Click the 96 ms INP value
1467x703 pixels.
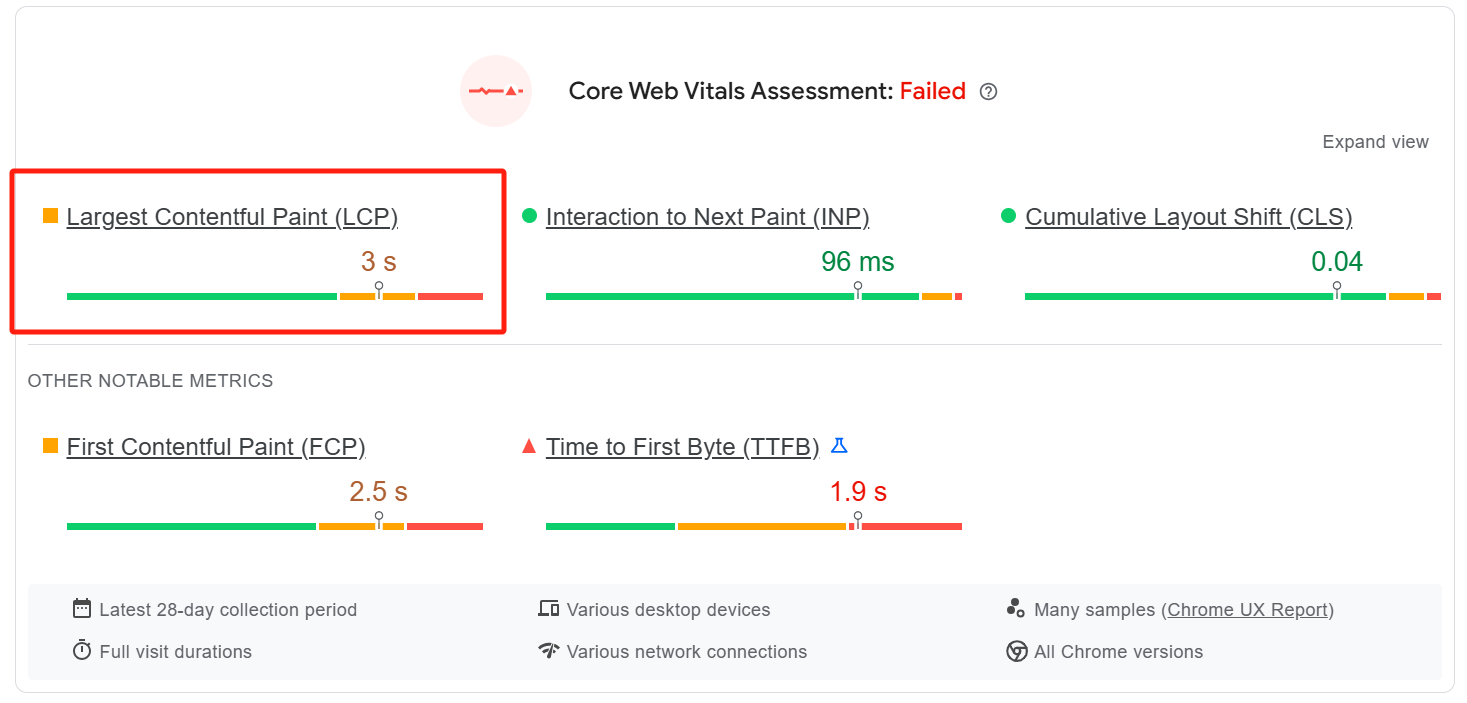point(857,262)
